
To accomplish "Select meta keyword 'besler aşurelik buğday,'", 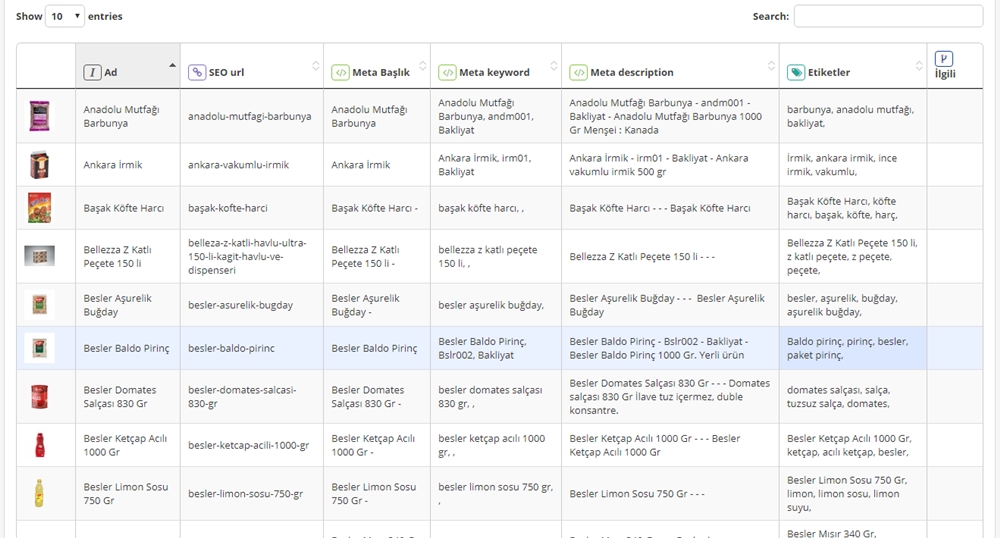I will point(496,305).
